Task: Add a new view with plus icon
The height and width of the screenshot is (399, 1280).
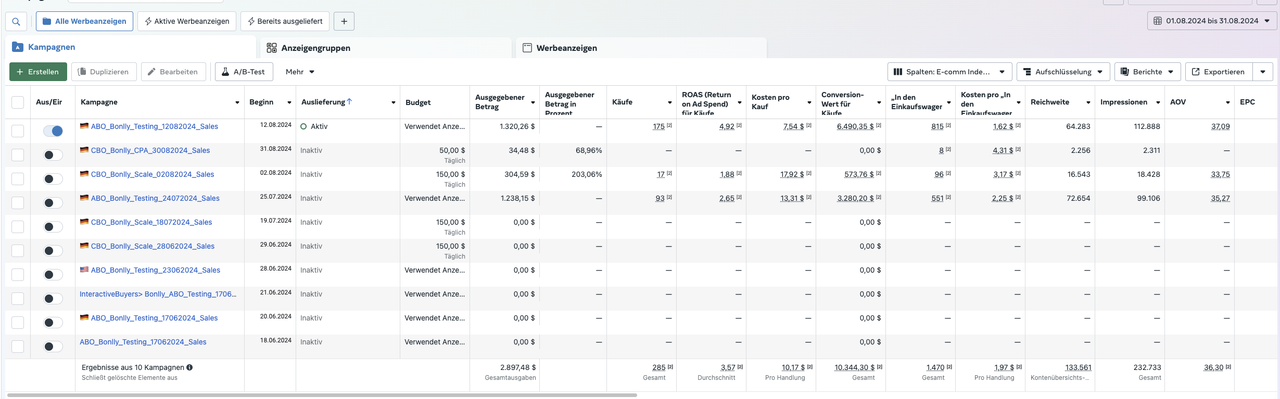Action: tap(343, 21)
